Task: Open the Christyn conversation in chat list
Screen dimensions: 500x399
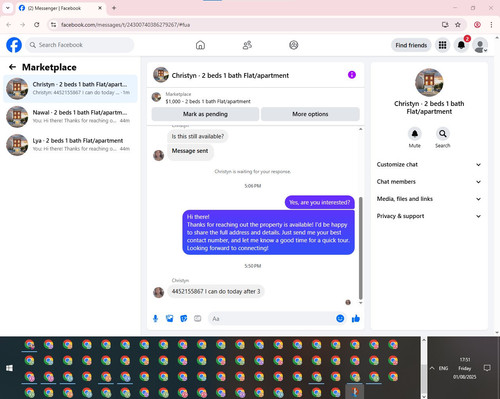Action: tap(70, 89)
